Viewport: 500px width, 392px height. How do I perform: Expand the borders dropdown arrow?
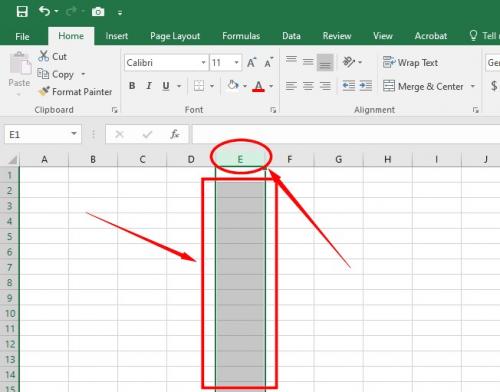tap(212, 86)
